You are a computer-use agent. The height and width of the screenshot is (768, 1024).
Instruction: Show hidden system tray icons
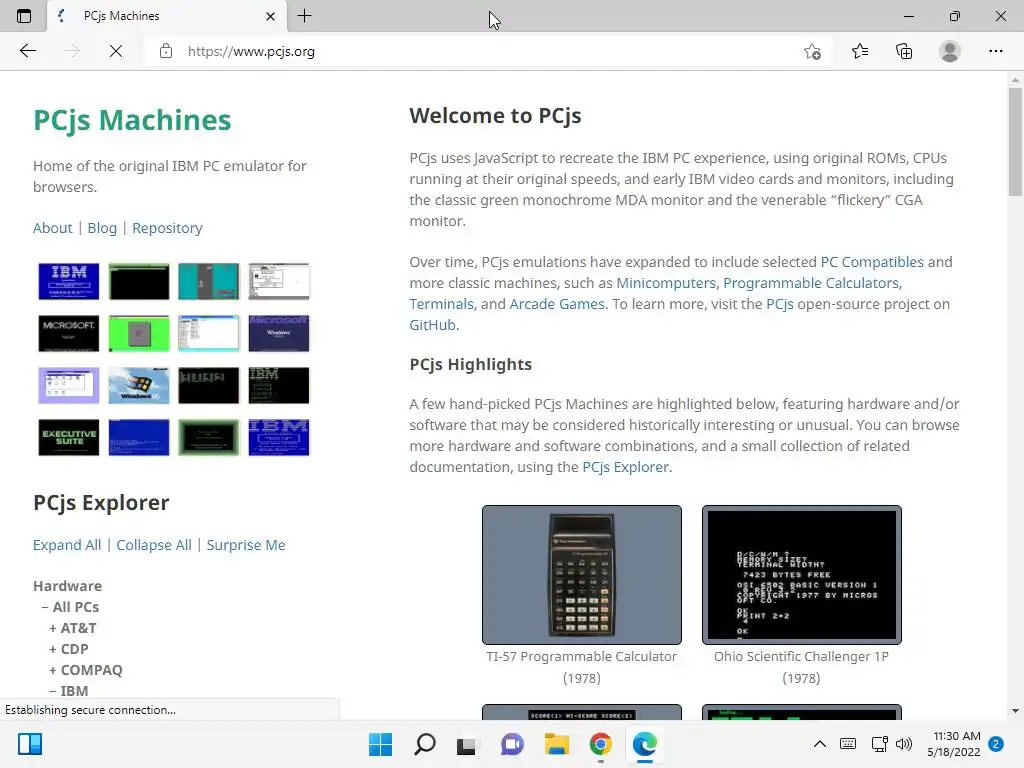(820, 744)
